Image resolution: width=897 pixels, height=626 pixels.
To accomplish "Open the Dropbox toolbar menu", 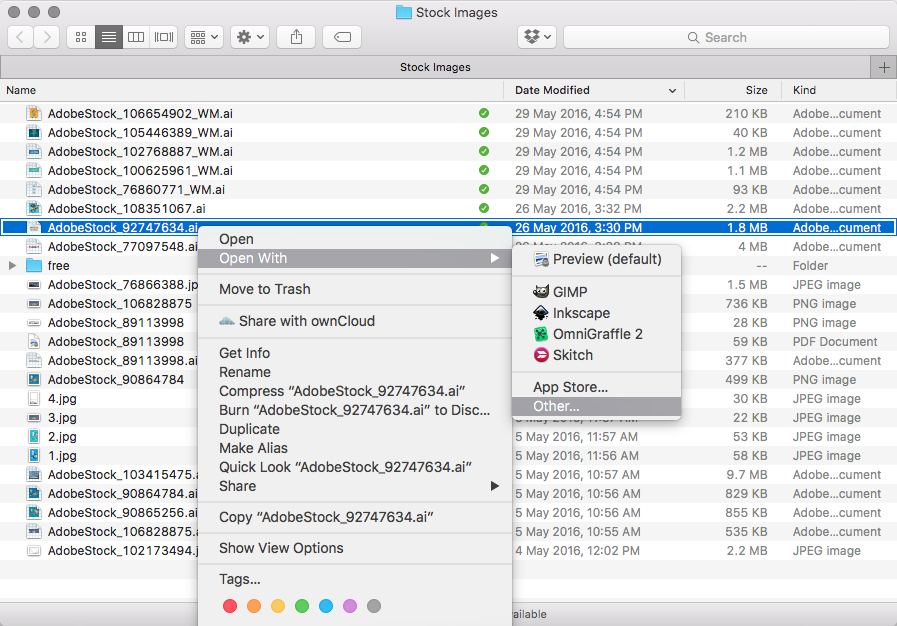I will point(537,37).
